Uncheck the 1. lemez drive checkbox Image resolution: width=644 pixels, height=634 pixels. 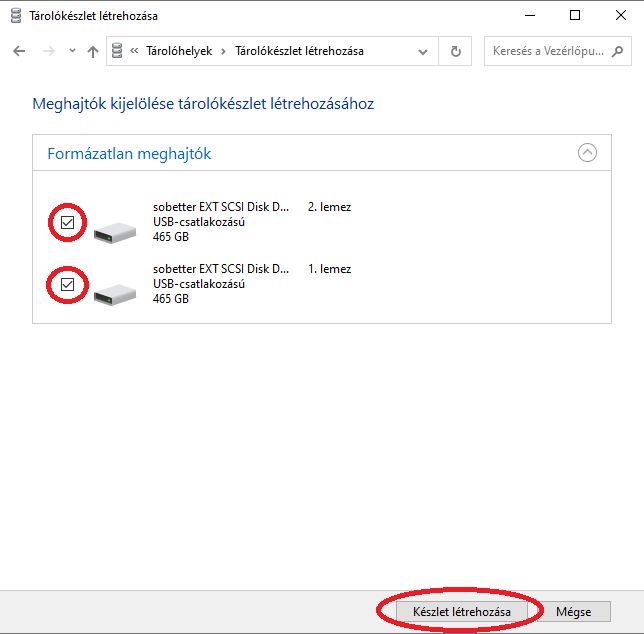click(68, 285)
